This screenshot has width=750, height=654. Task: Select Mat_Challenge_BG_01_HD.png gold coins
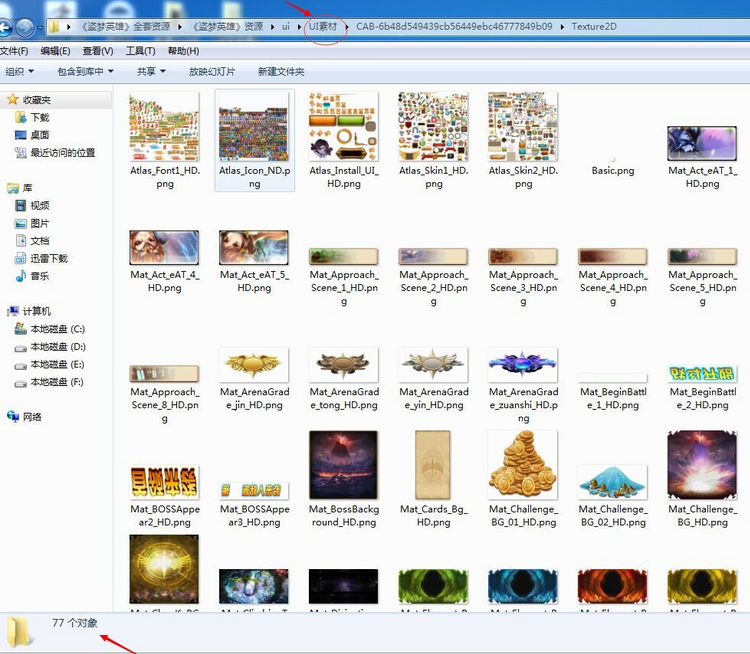tap(523, 465)
